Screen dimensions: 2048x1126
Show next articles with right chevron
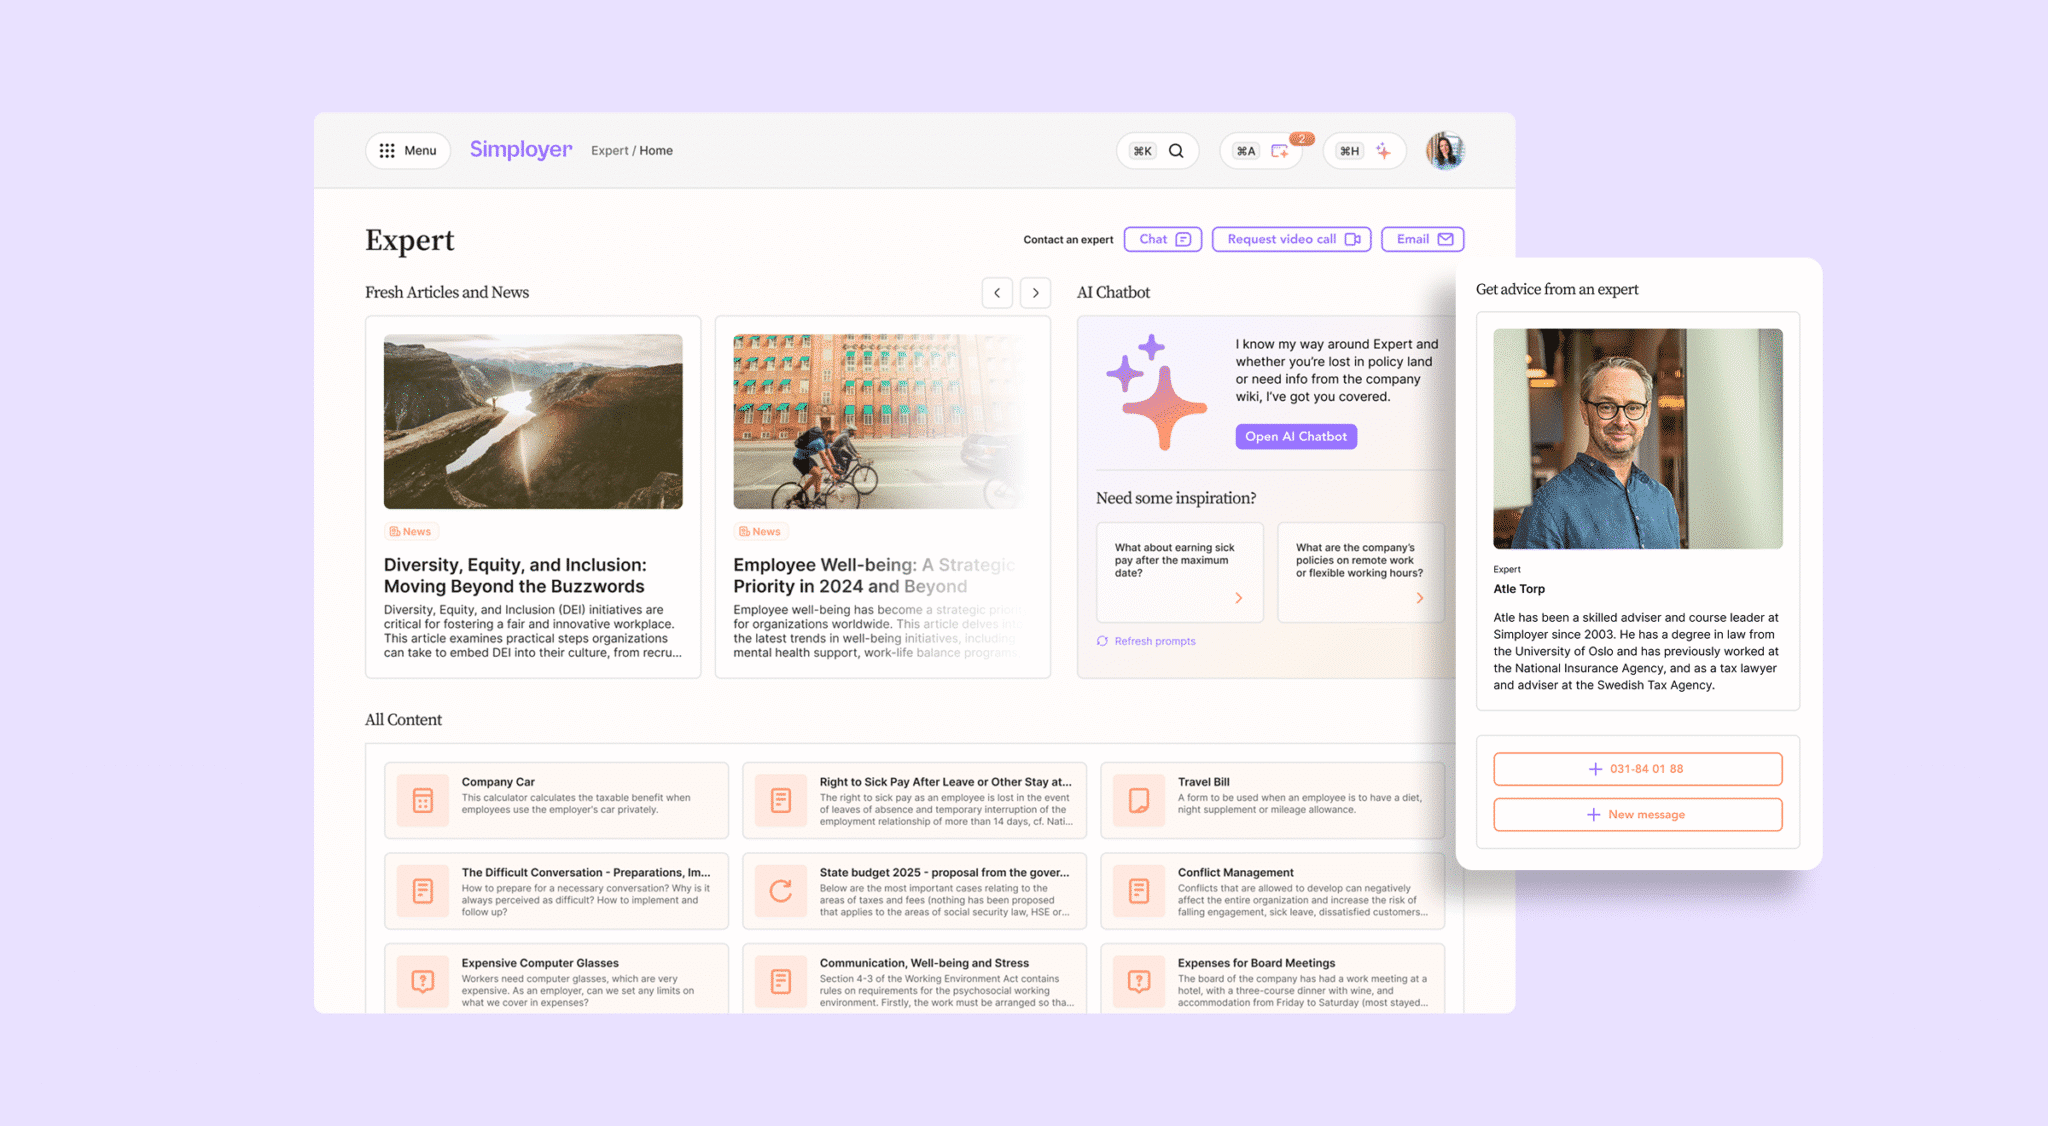(x=1035, y=293)
